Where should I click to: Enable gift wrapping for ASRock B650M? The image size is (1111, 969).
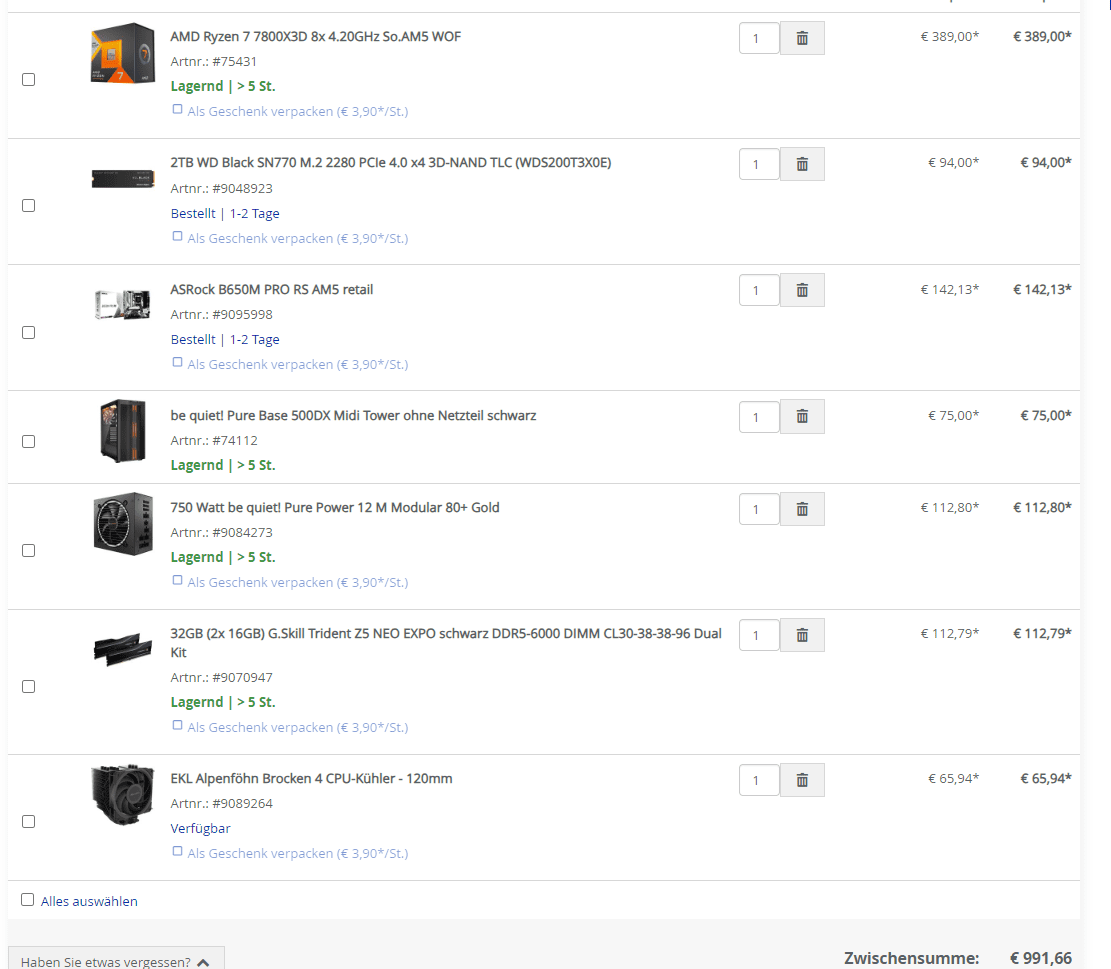(x=178, y=363)
